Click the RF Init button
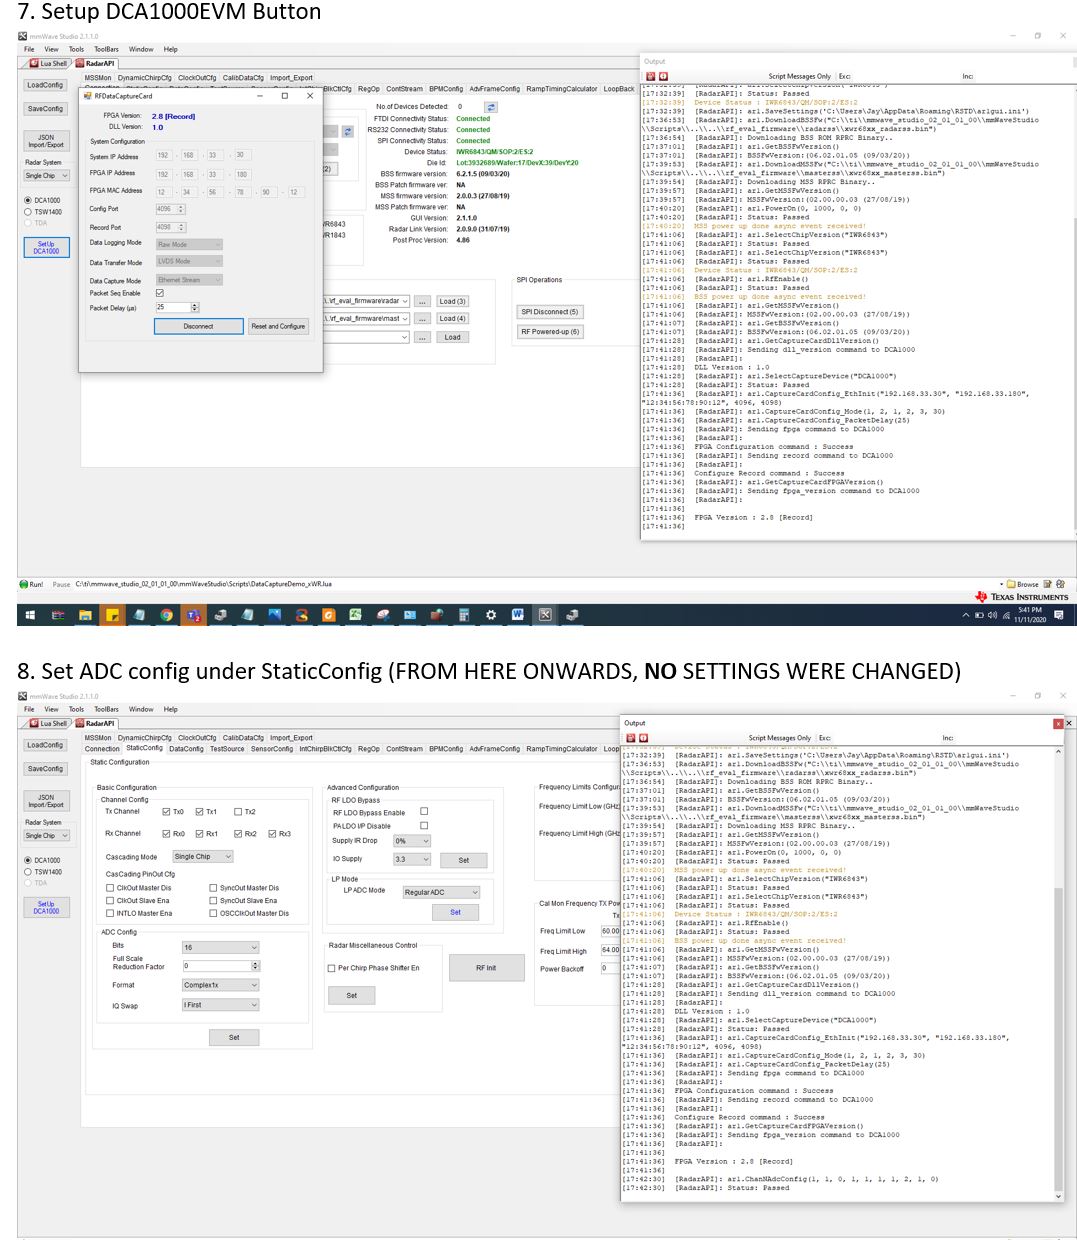Viewport: 1077px width, 1240px height. (486, 968)
